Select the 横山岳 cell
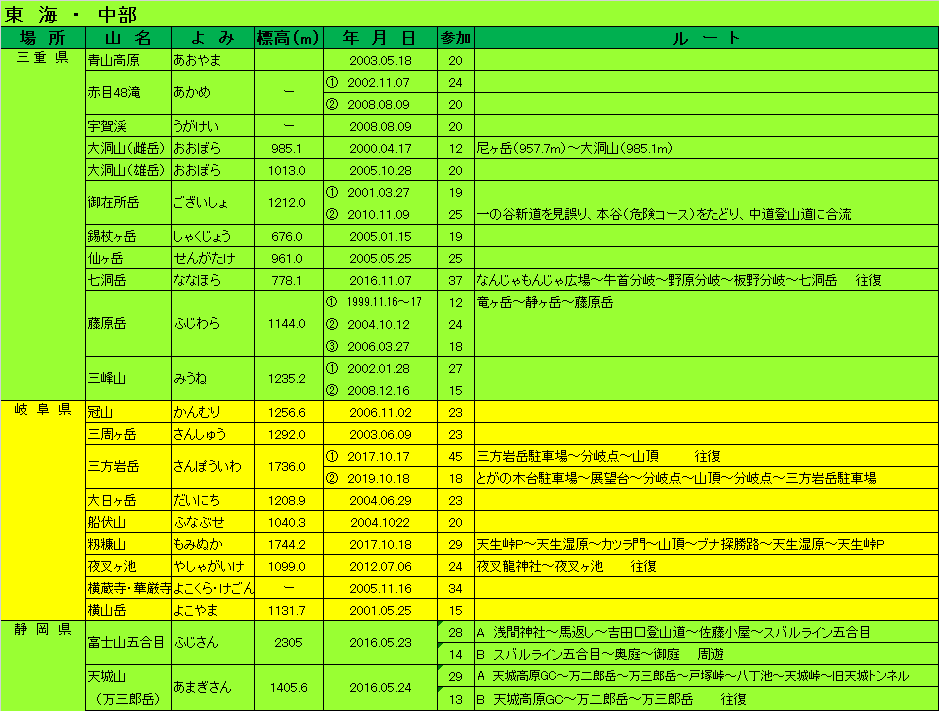The height and width of the screenshot is (711, 941). [128, 610]
